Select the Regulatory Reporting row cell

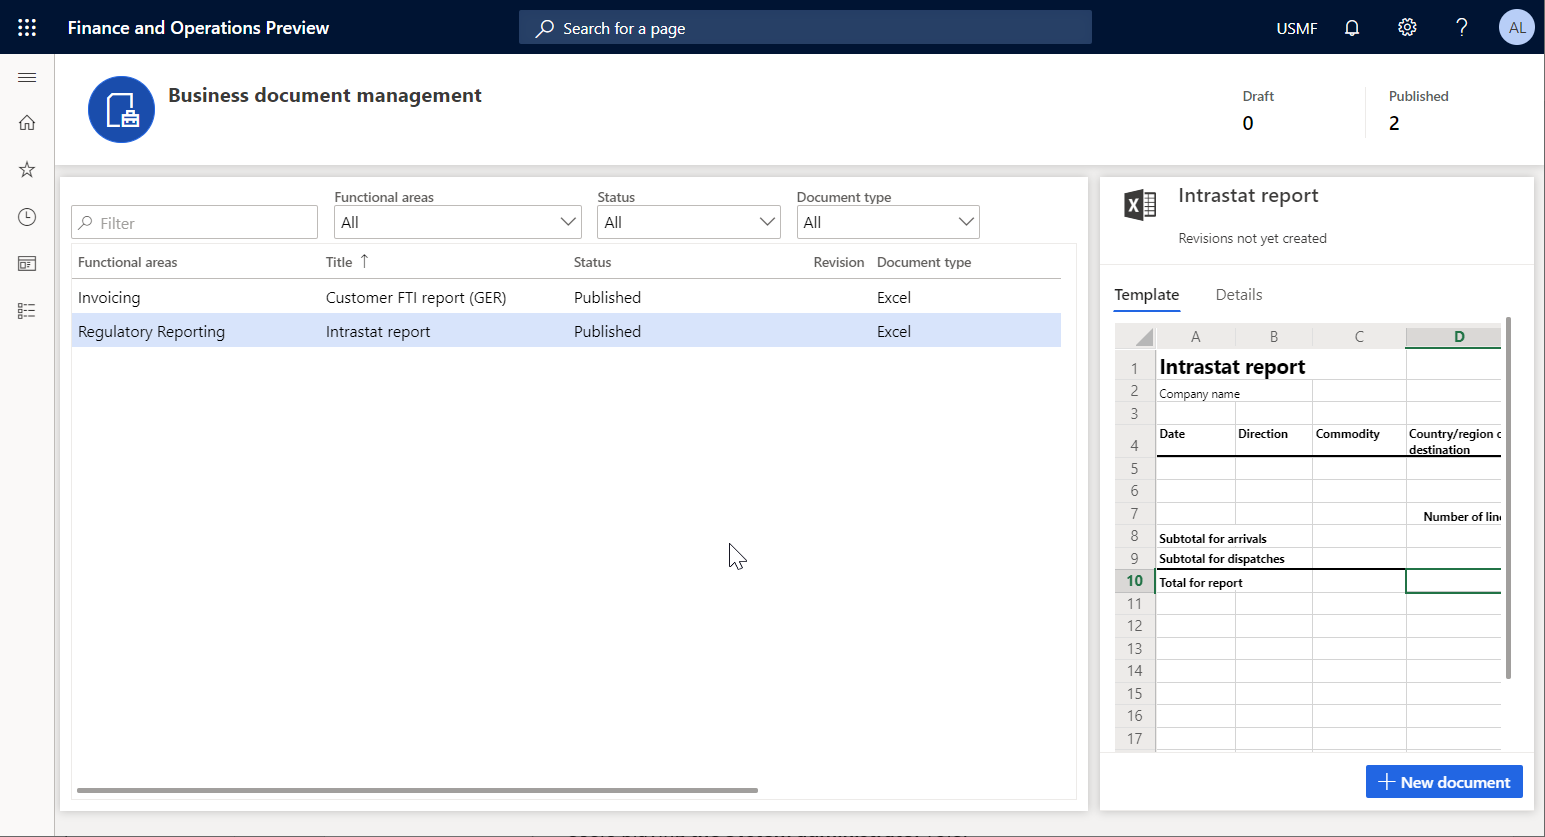tap(151, 331)
